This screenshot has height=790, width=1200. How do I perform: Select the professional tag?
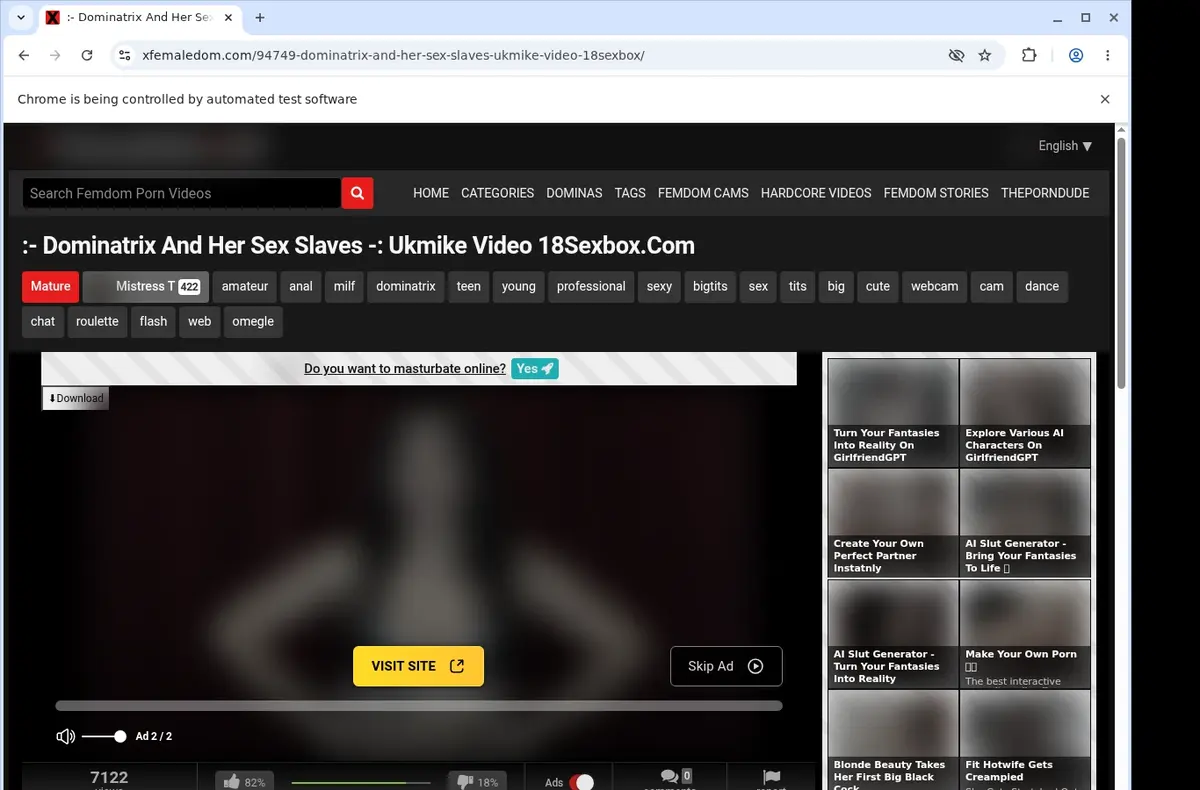coord(591,286)
